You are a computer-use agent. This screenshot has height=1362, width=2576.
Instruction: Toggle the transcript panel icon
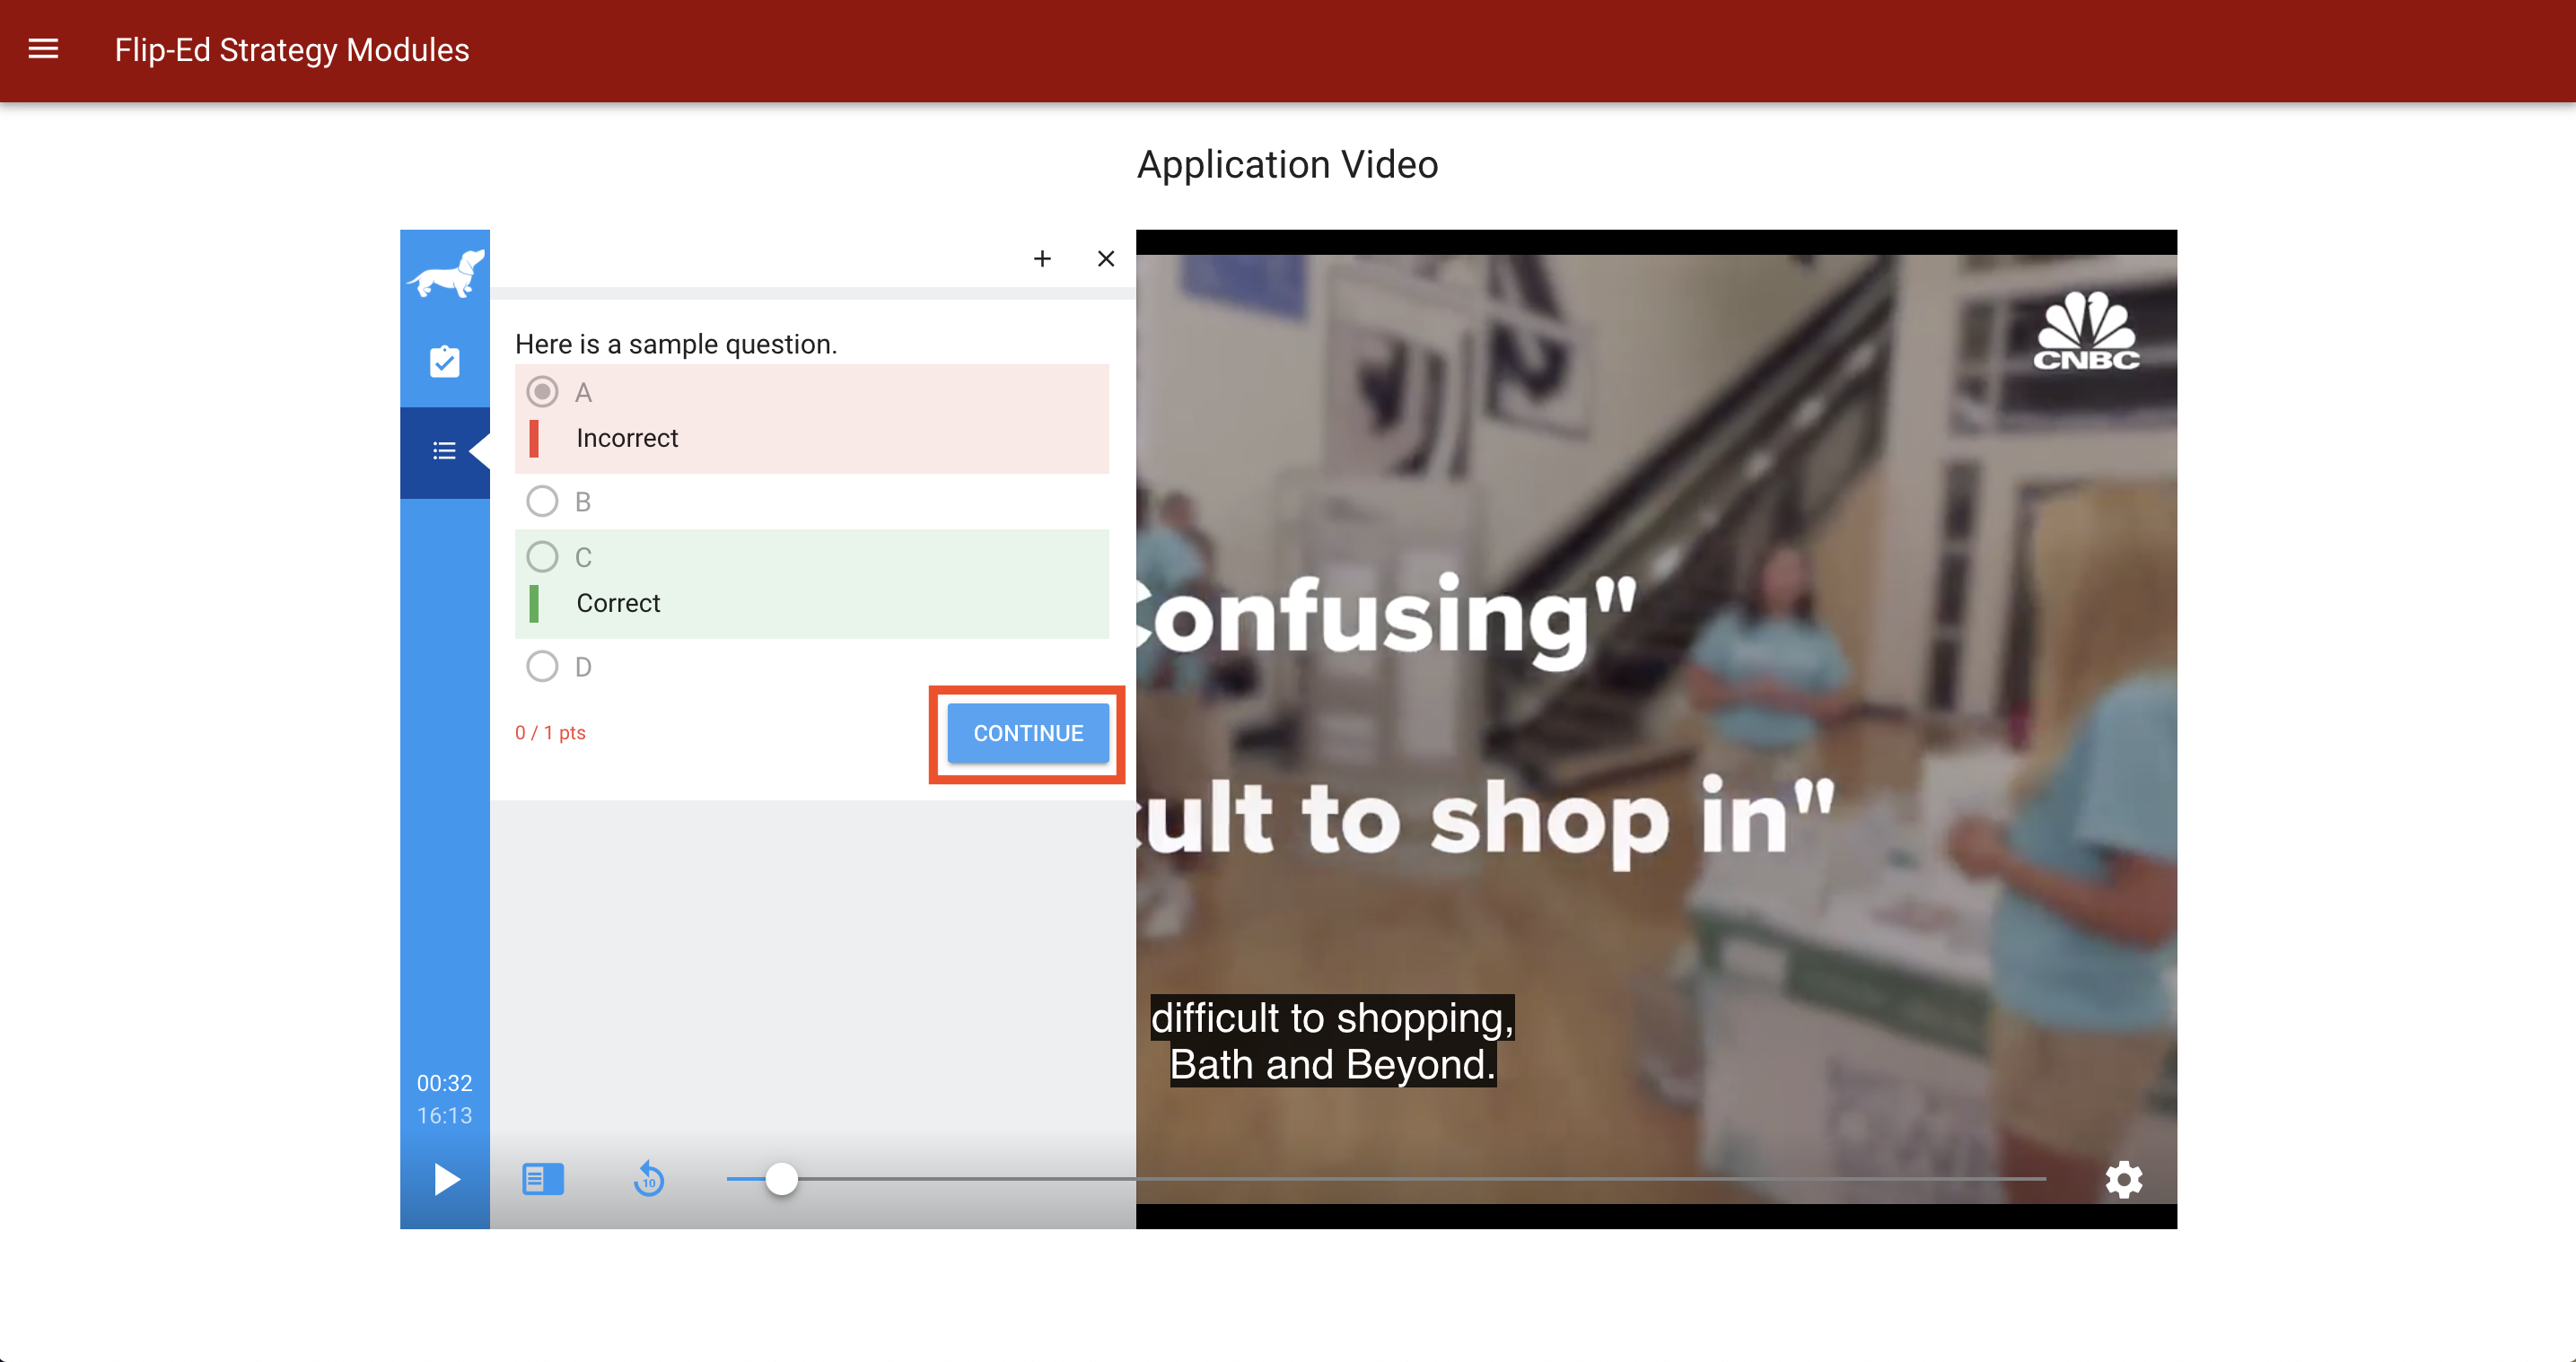543,1179
